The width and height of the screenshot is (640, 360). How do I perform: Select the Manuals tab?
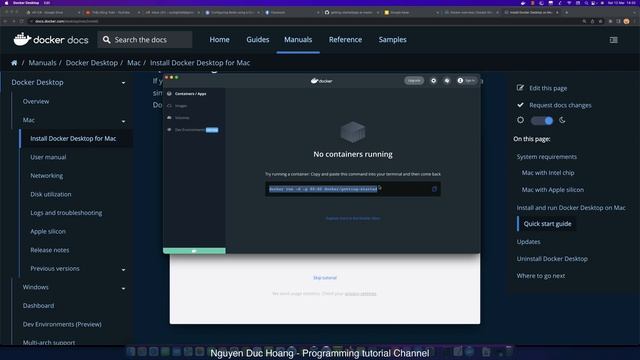298,40
